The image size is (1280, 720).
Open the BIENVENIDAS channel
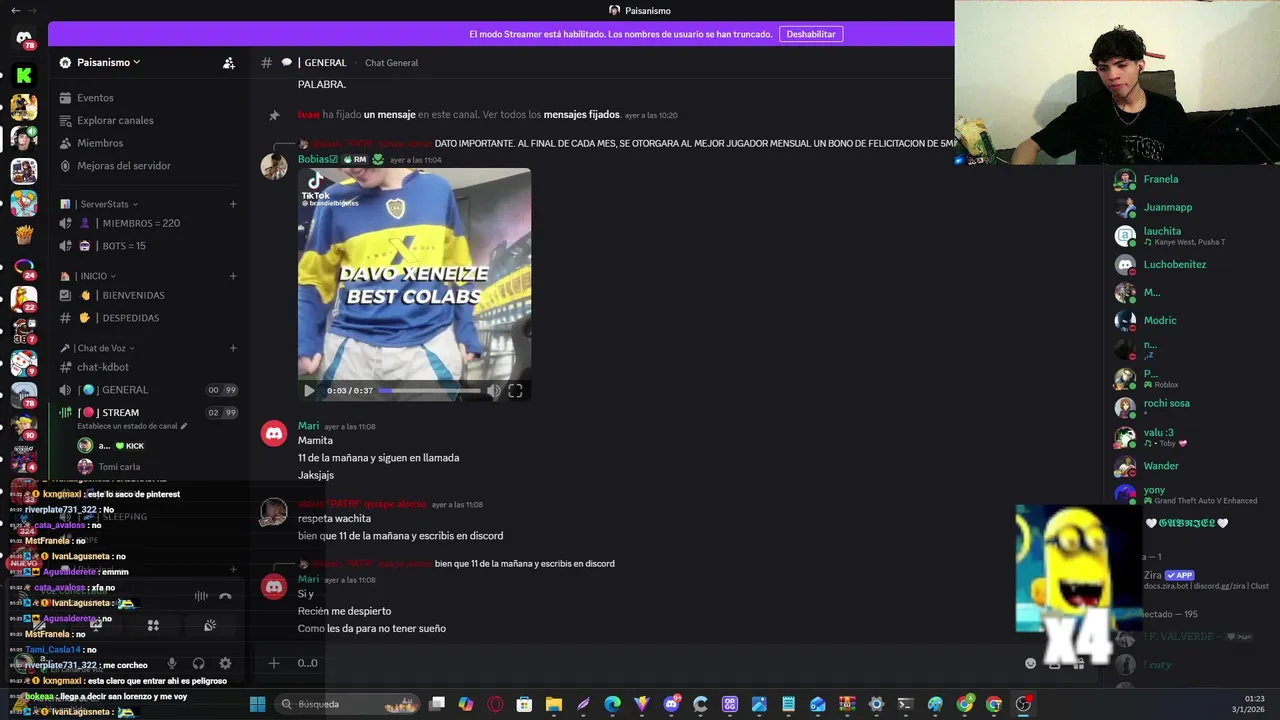(148, 295)
